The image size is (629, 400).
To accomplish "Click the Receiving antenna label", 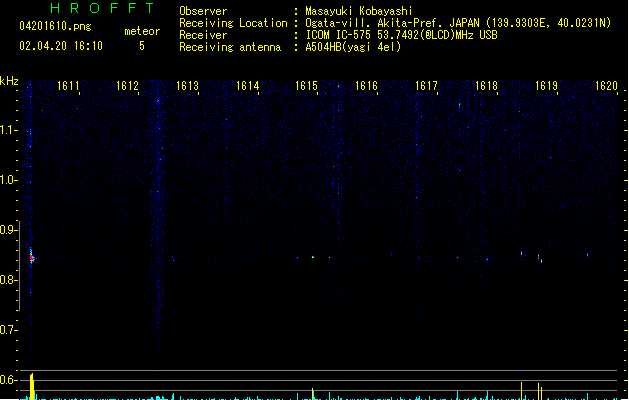I will coord(230,47).
